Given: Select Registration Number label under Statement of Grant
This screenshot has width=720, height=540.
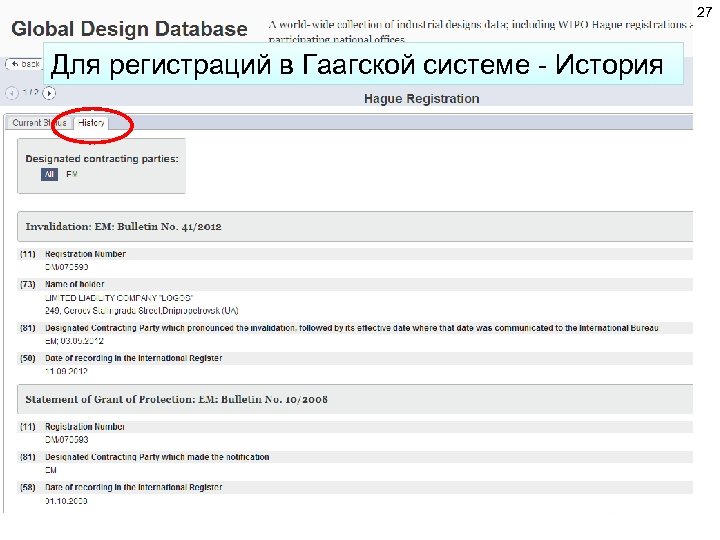Looking at the screenshot, I should [x=85, y=427].
